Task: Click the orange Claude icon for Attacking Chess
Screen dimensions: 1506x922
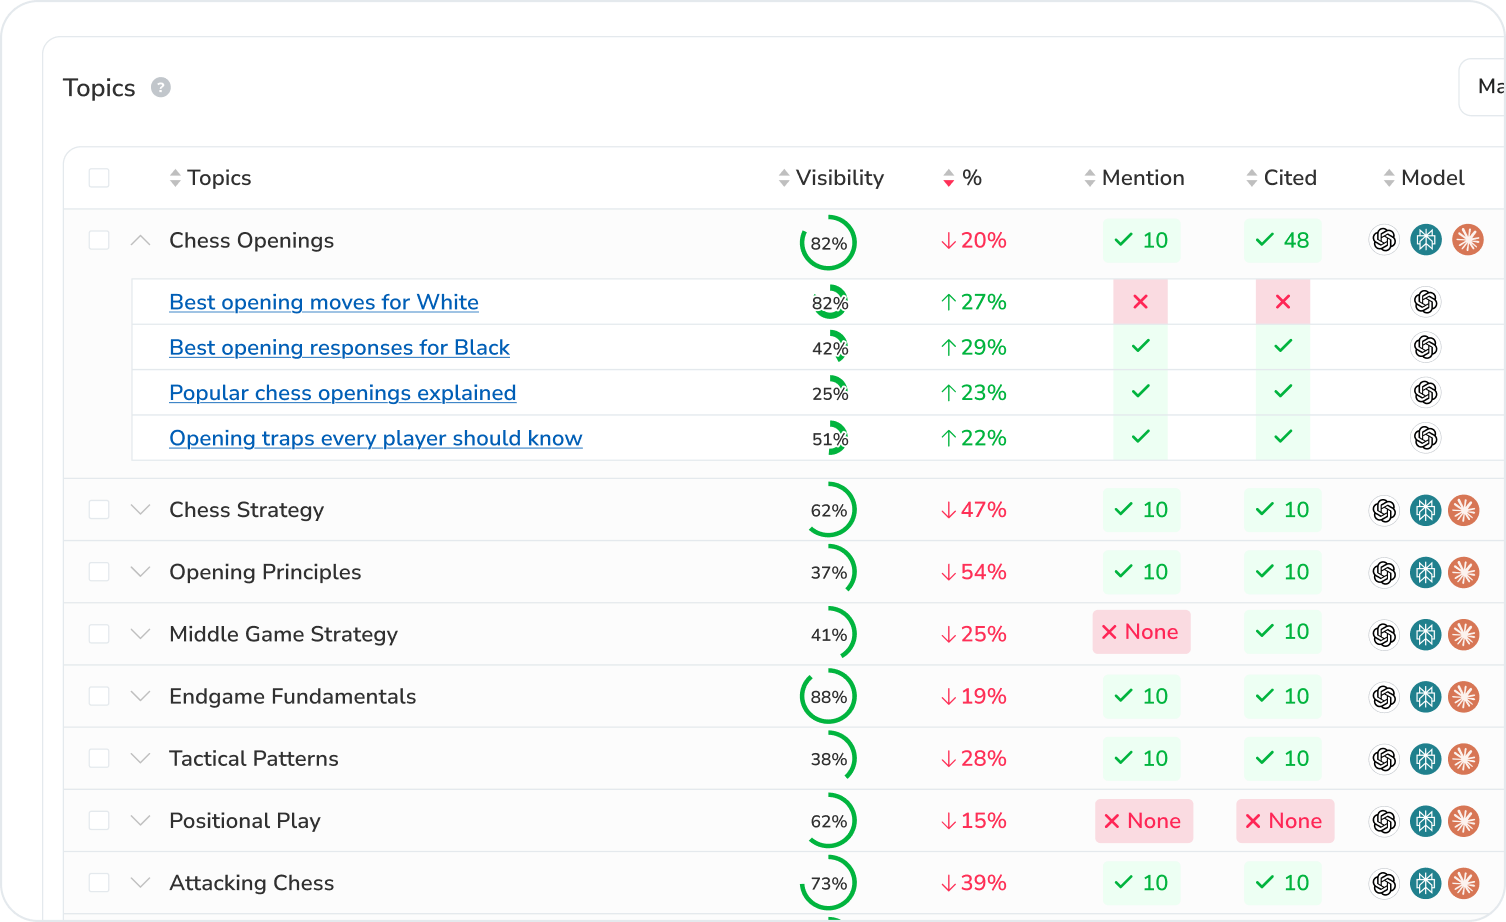Action: (x=1464, y=883)
